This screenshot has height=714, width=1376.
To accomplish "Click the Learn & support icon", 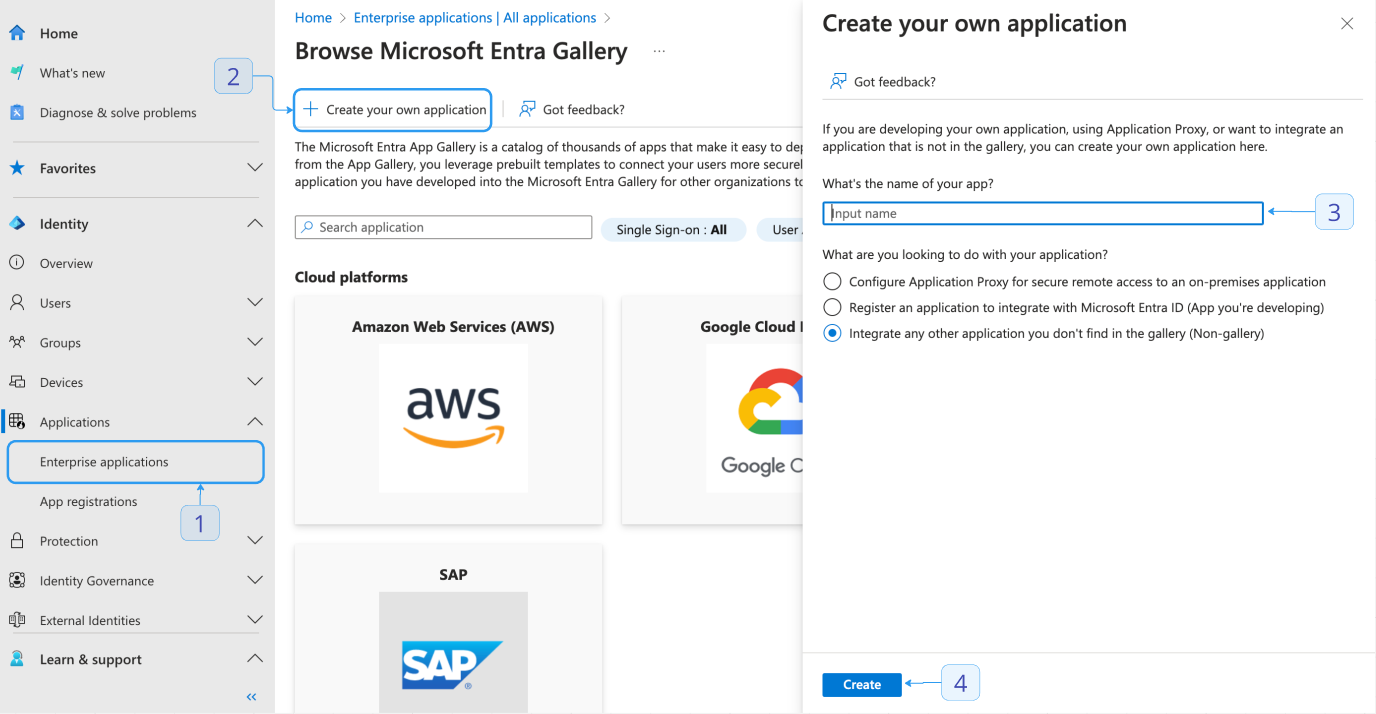I will (x=17, y=659).
